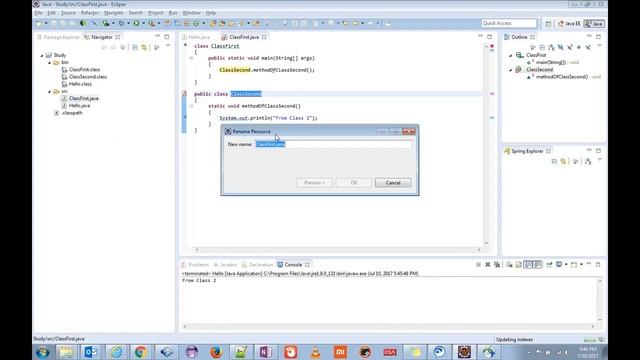Open the Run button dropdown arrow
This screenshot has width=640, height=360.
tap(143, 23)
